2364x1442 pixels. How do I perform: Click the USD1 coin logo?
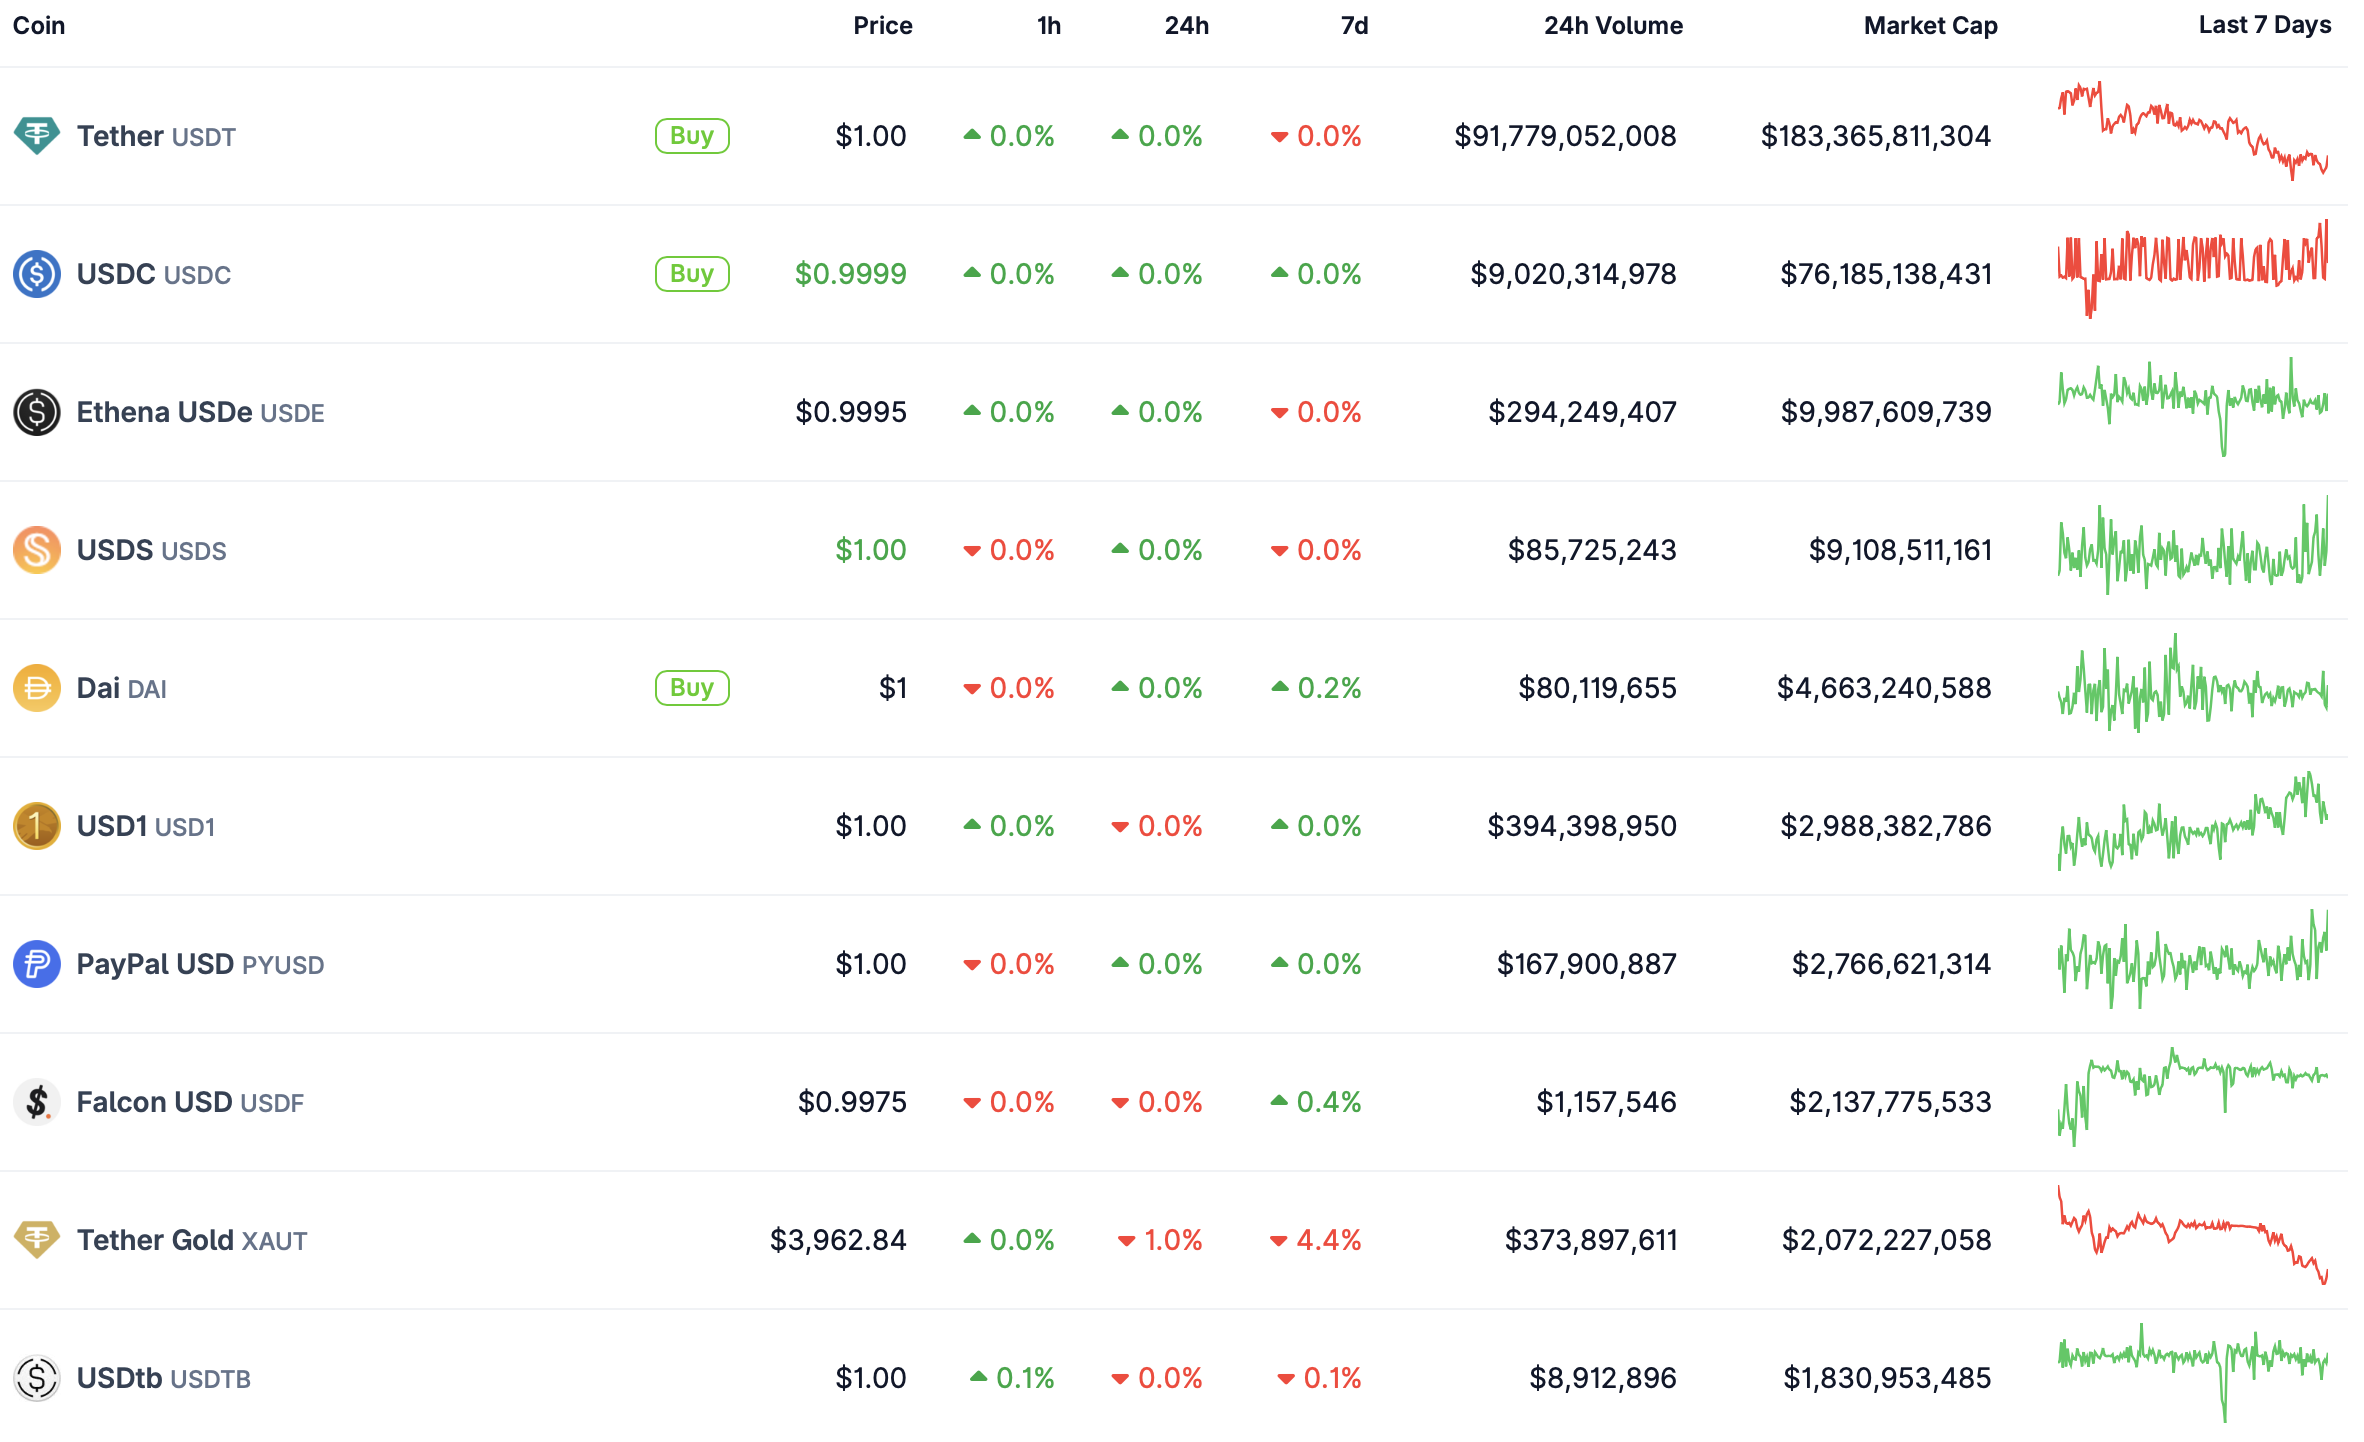point(38,826)
